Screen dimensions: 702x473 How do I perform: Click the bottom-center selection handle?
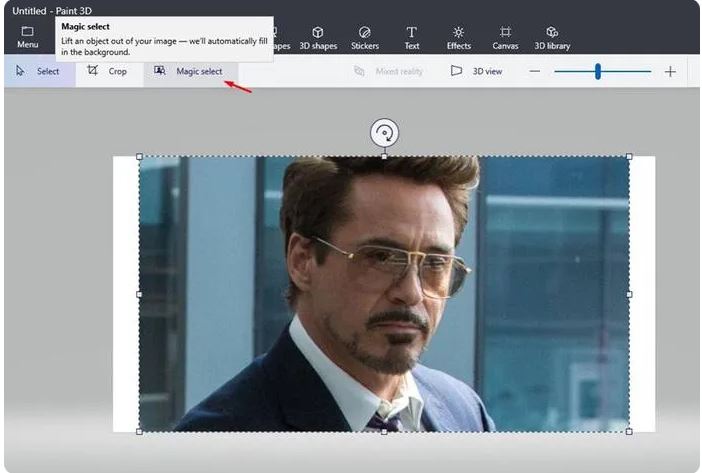[x=384, y=431]
